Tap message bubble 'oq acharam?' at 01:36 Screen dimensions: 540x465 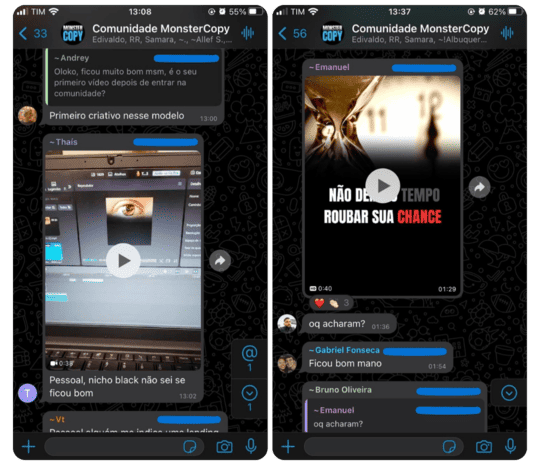[349, 324]
